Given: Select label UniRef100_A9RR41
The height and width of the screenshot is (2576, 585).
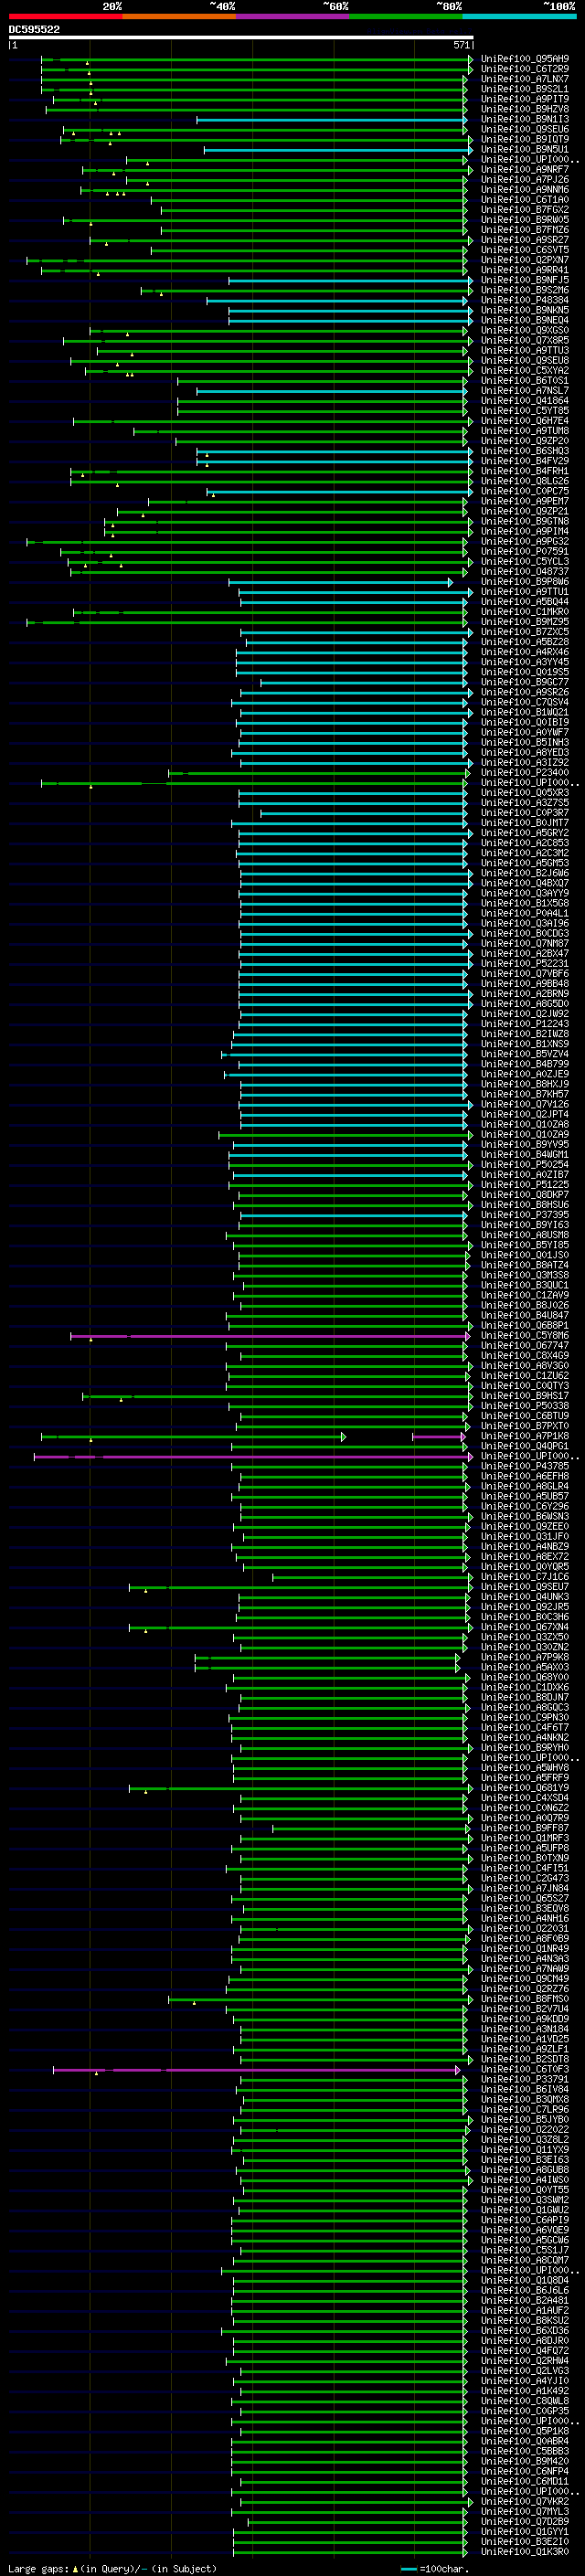Looking at the screenshot, I should [524, 270].
